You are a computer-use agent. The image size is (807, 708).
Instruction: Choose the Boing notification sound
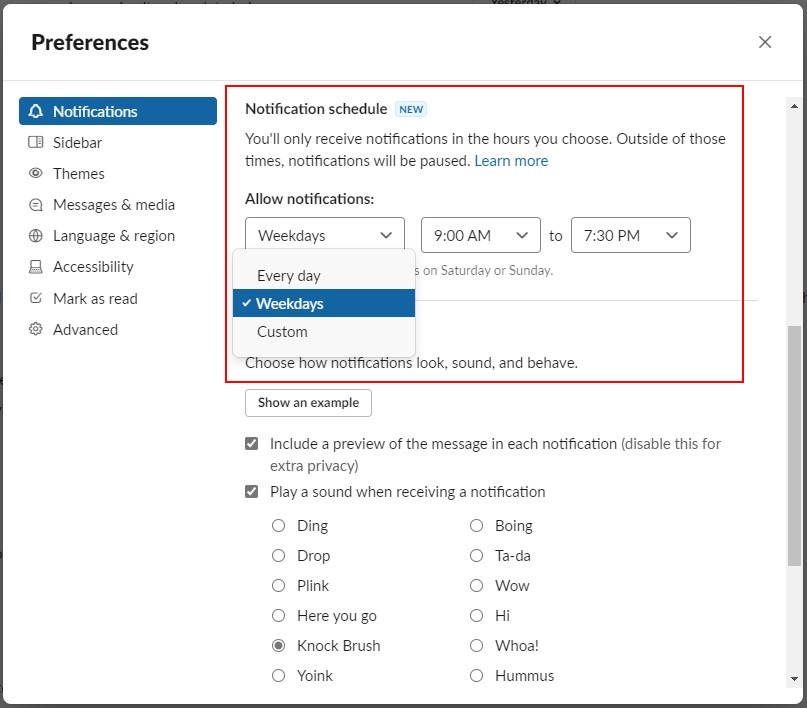click(x=477, y=525)
